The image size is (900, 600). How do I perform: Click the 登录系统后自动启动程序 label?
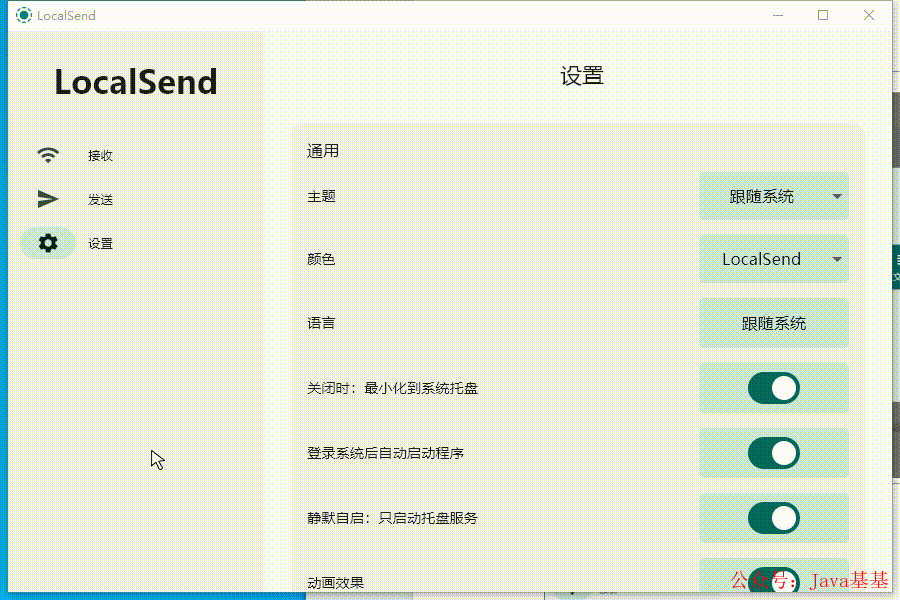(x=385, y=453)
